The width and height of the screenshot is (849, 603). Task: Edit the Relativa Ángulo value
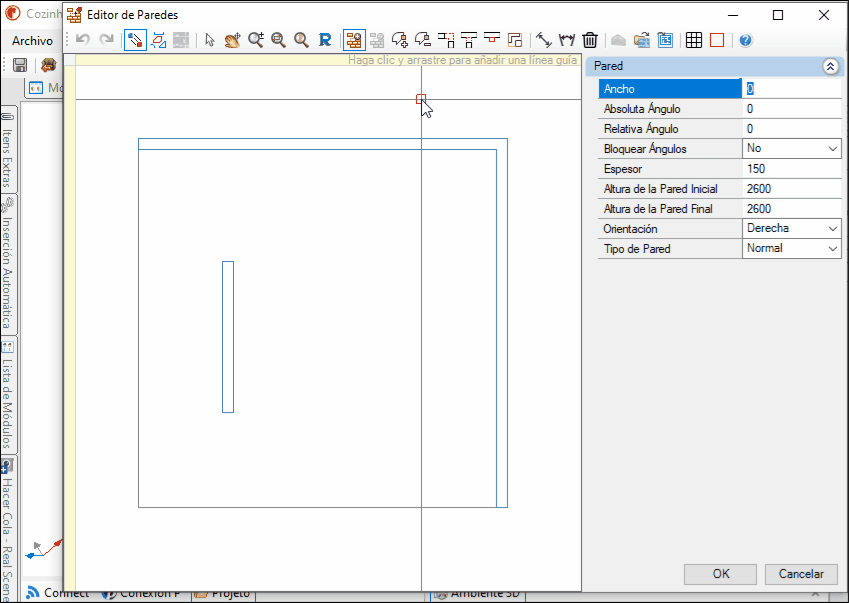[791, 129]
